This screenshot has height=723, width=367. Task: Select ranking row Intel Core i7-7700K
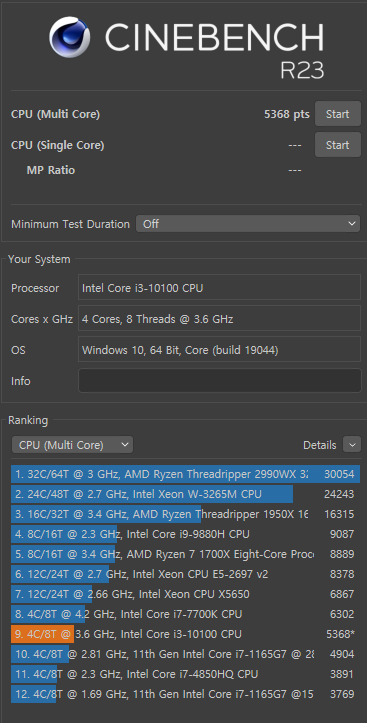pyautogui.click(x=185, y=614)
